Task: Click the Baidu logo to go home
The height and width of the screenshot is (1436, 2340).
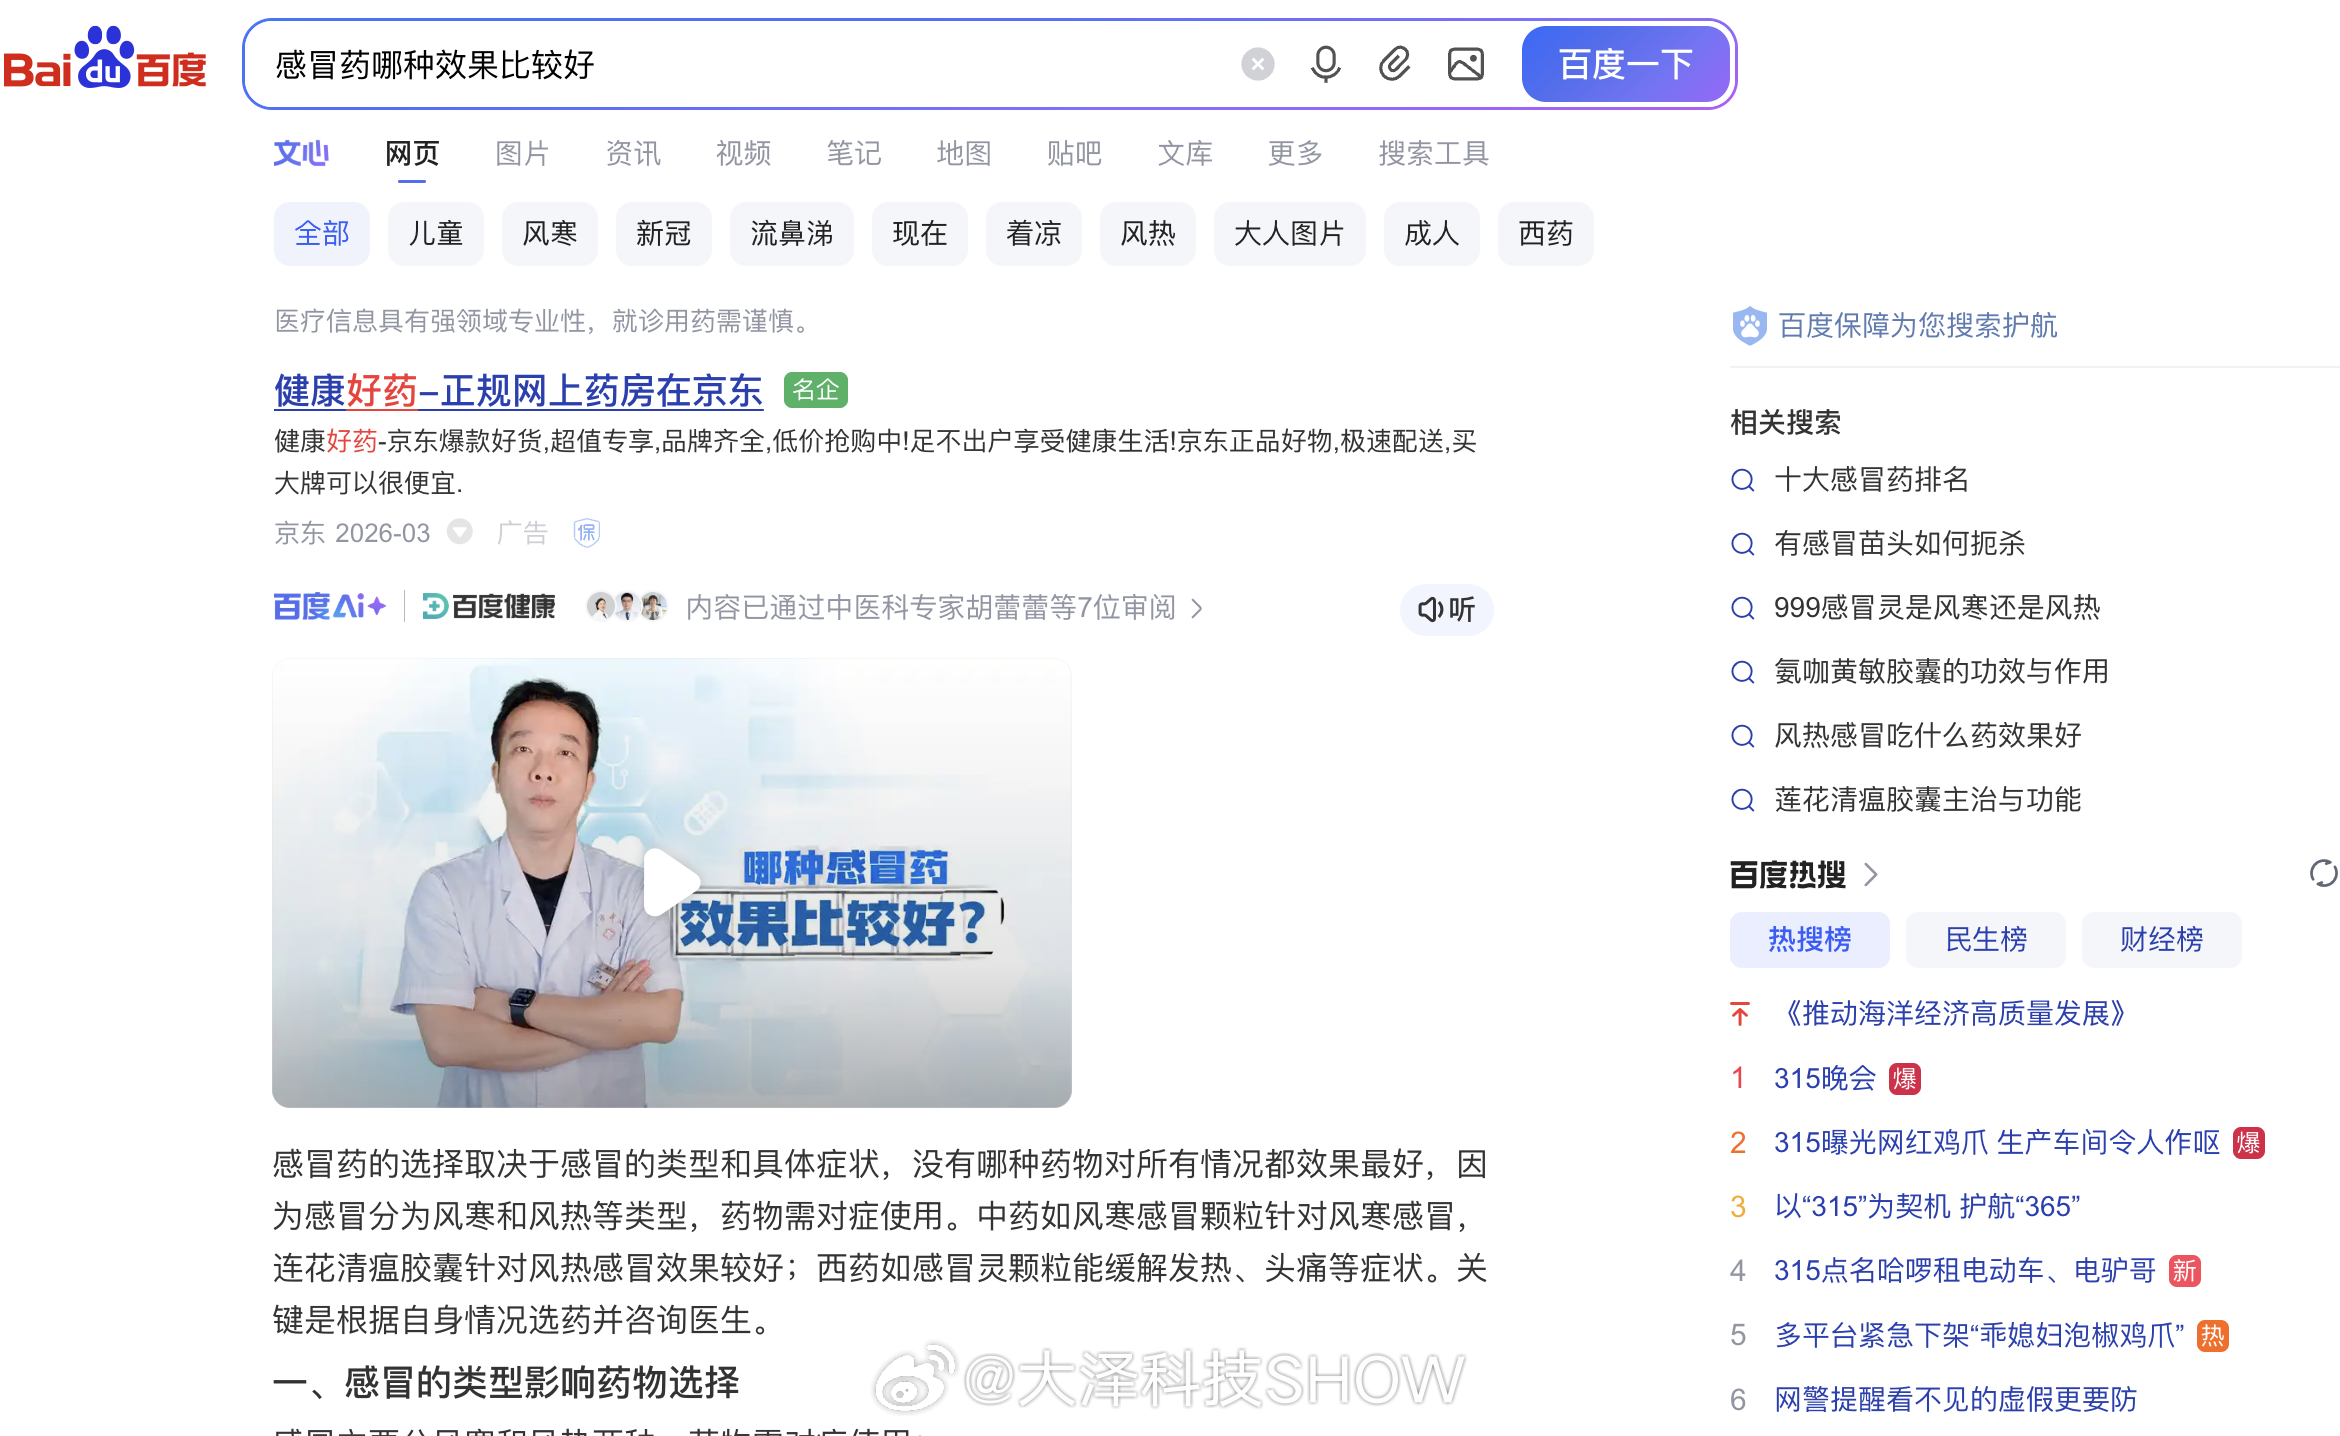Action: pyautogui.click(x=105, y=64)
